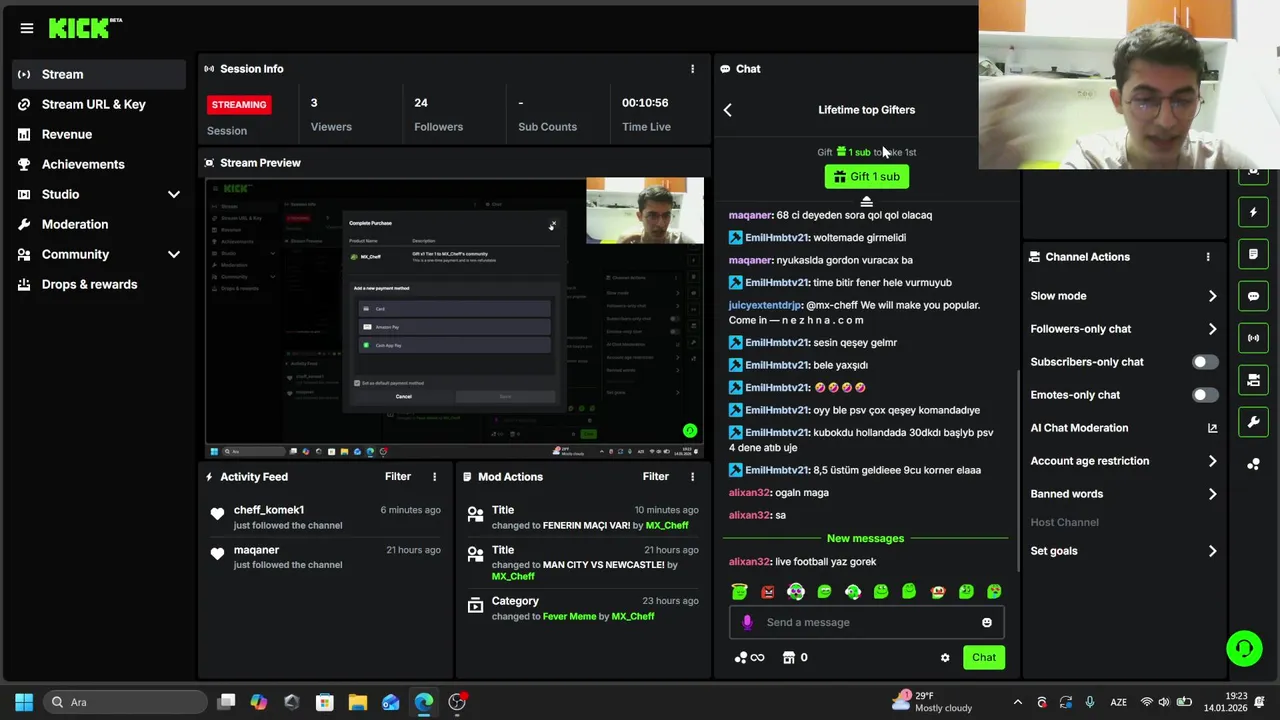Click the camera sidebar icon
The image size is (1280, 720).
[1253, 380]
